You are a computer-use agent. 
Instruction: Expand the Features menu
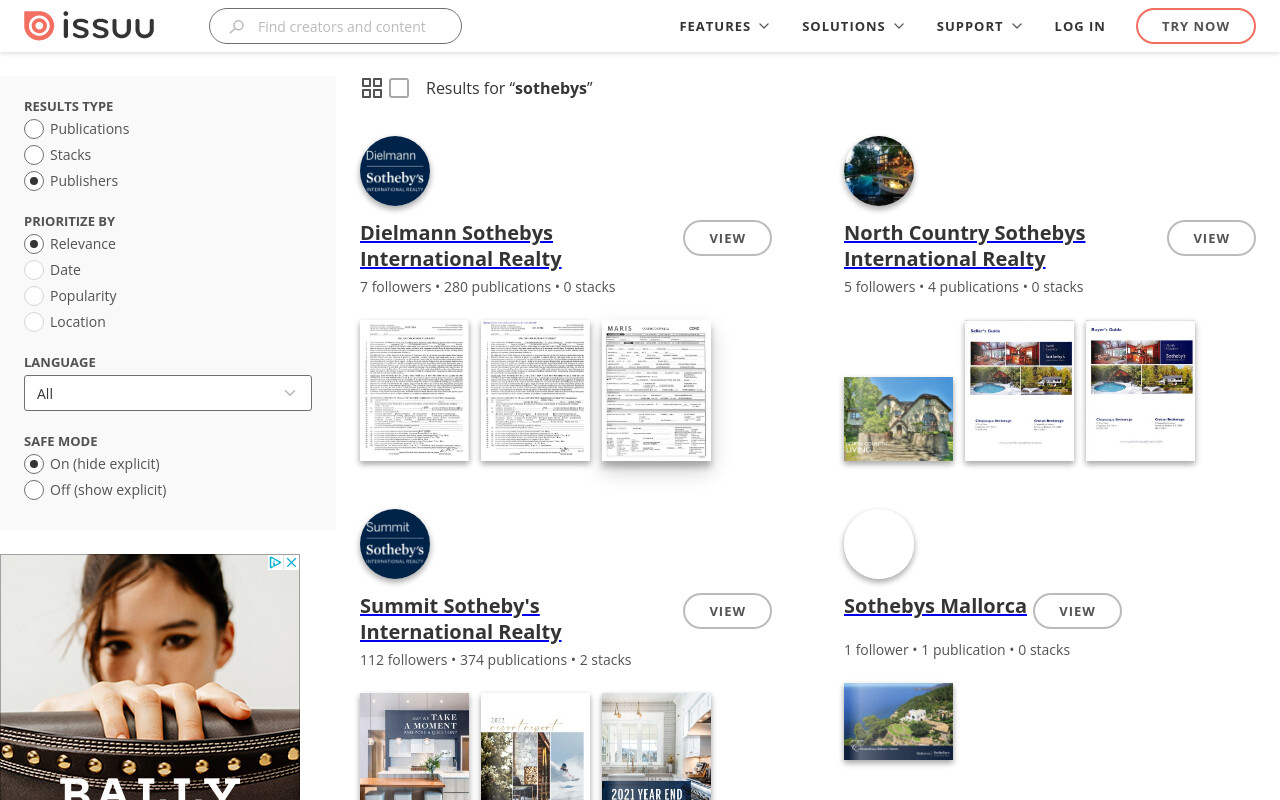pyautogui.click(x=724, y=26)
